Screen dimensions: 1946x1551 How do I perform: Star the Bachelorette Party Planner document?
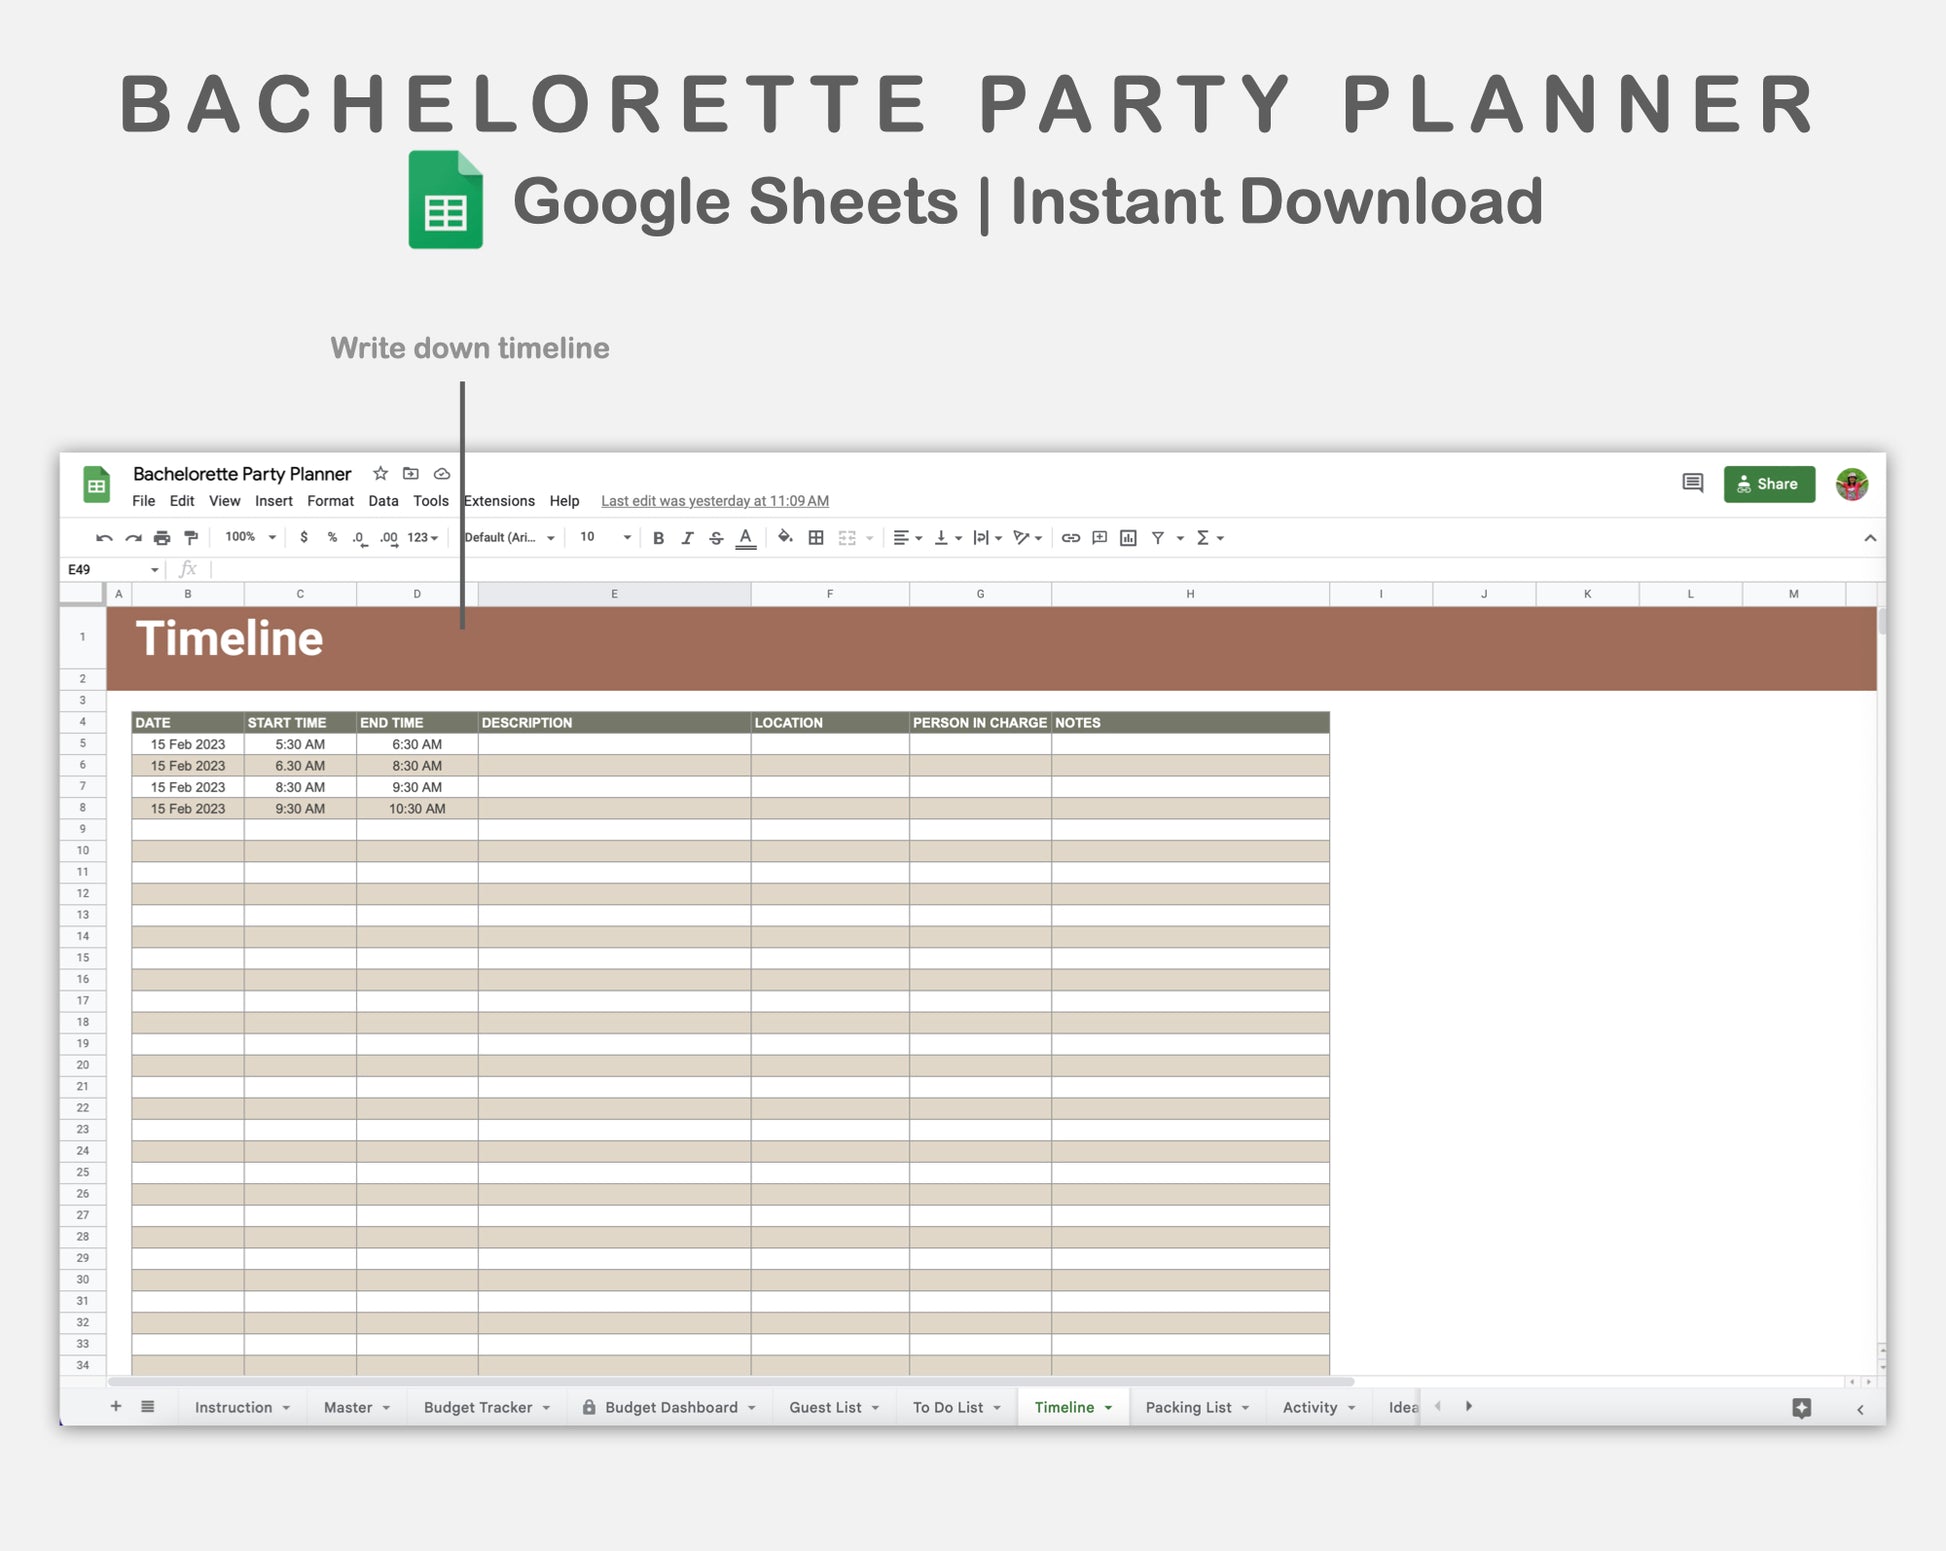pyautogui.click(x=380, y=474)
